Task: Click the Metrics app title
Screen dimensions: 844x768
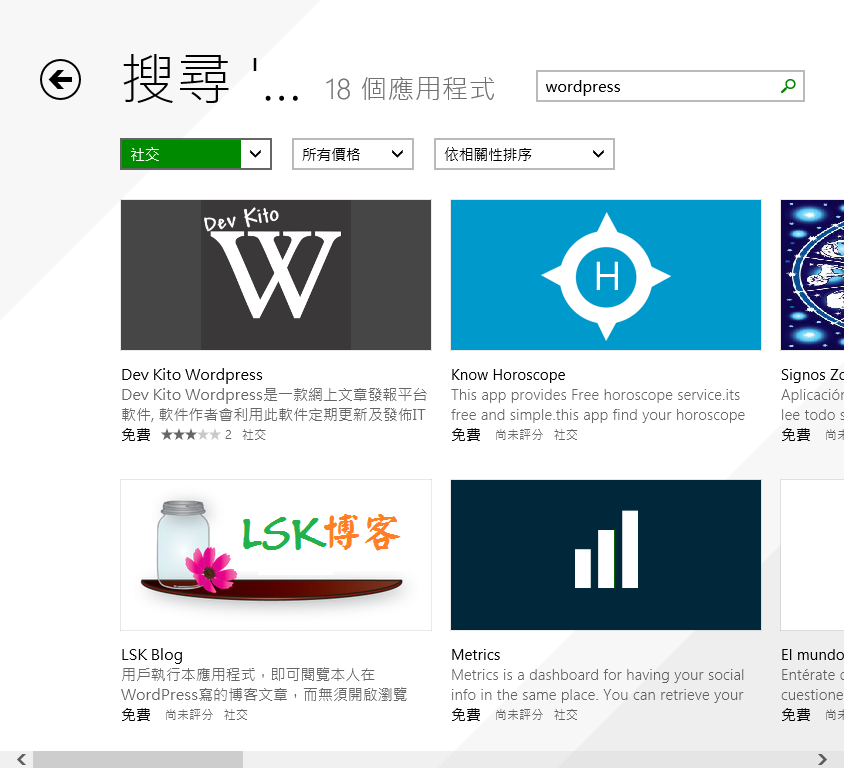Action: pos(476,655)
